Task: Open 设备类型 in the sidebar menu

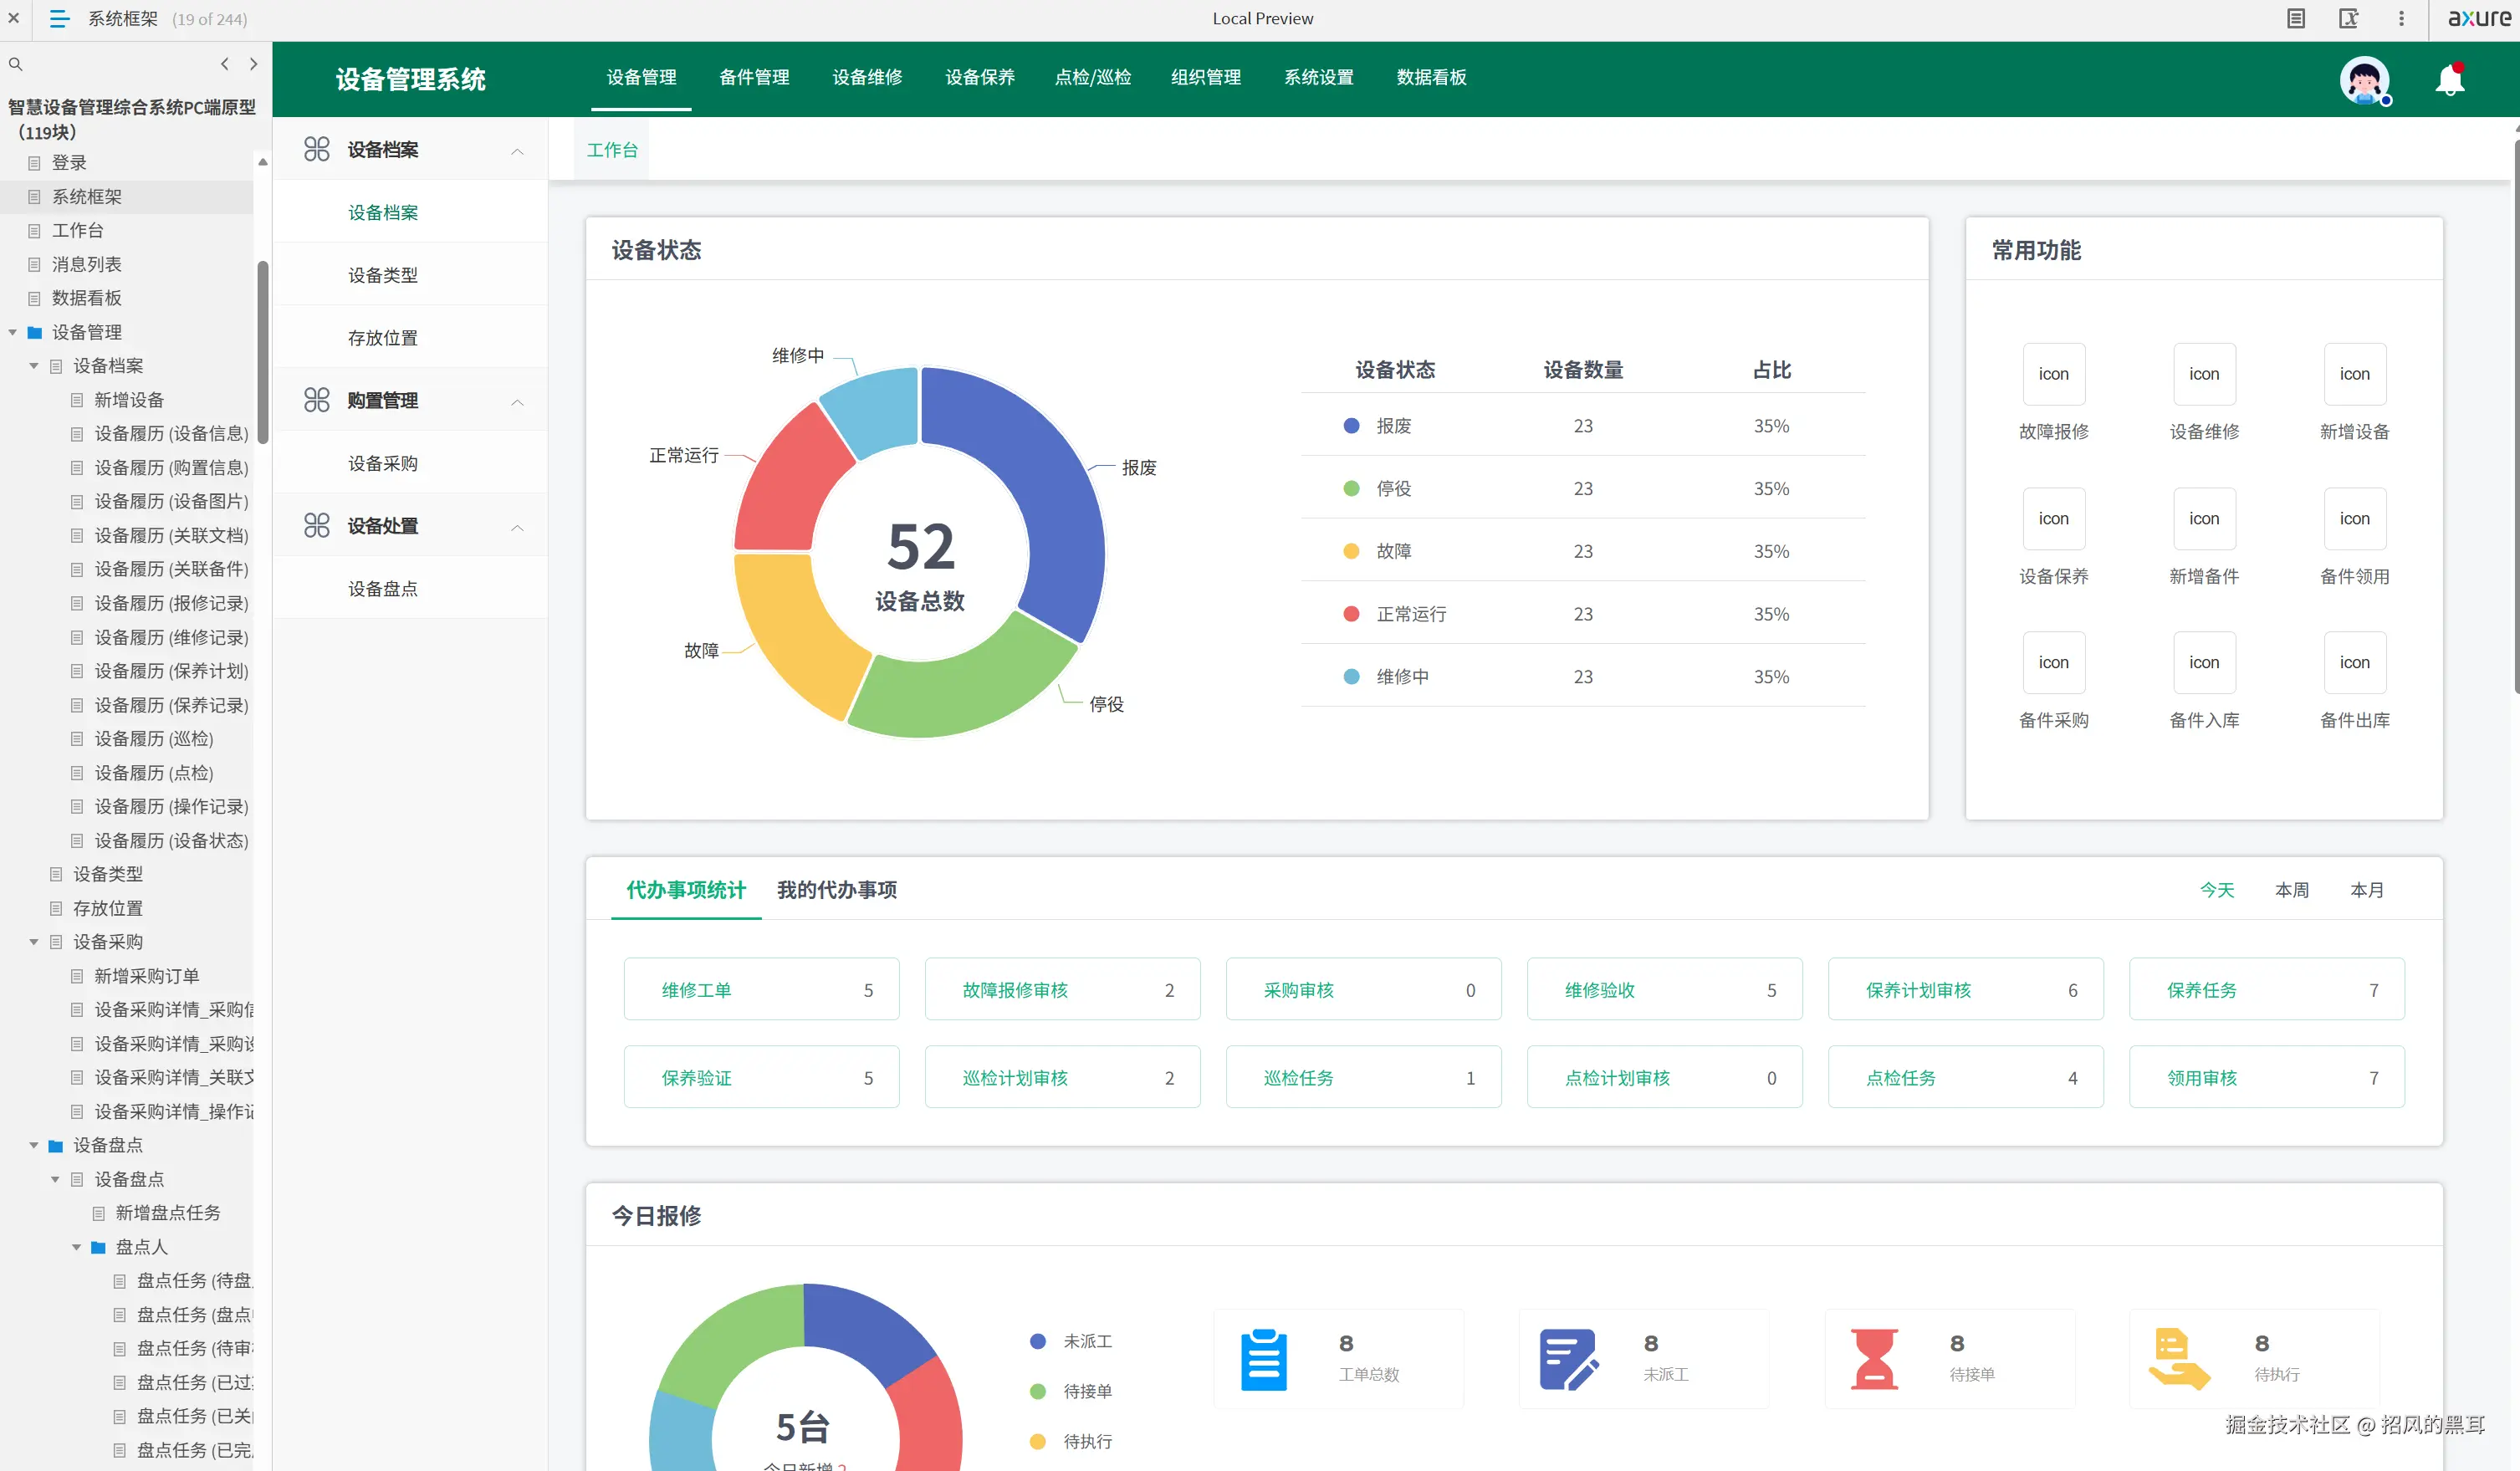Action: [383, 275]
